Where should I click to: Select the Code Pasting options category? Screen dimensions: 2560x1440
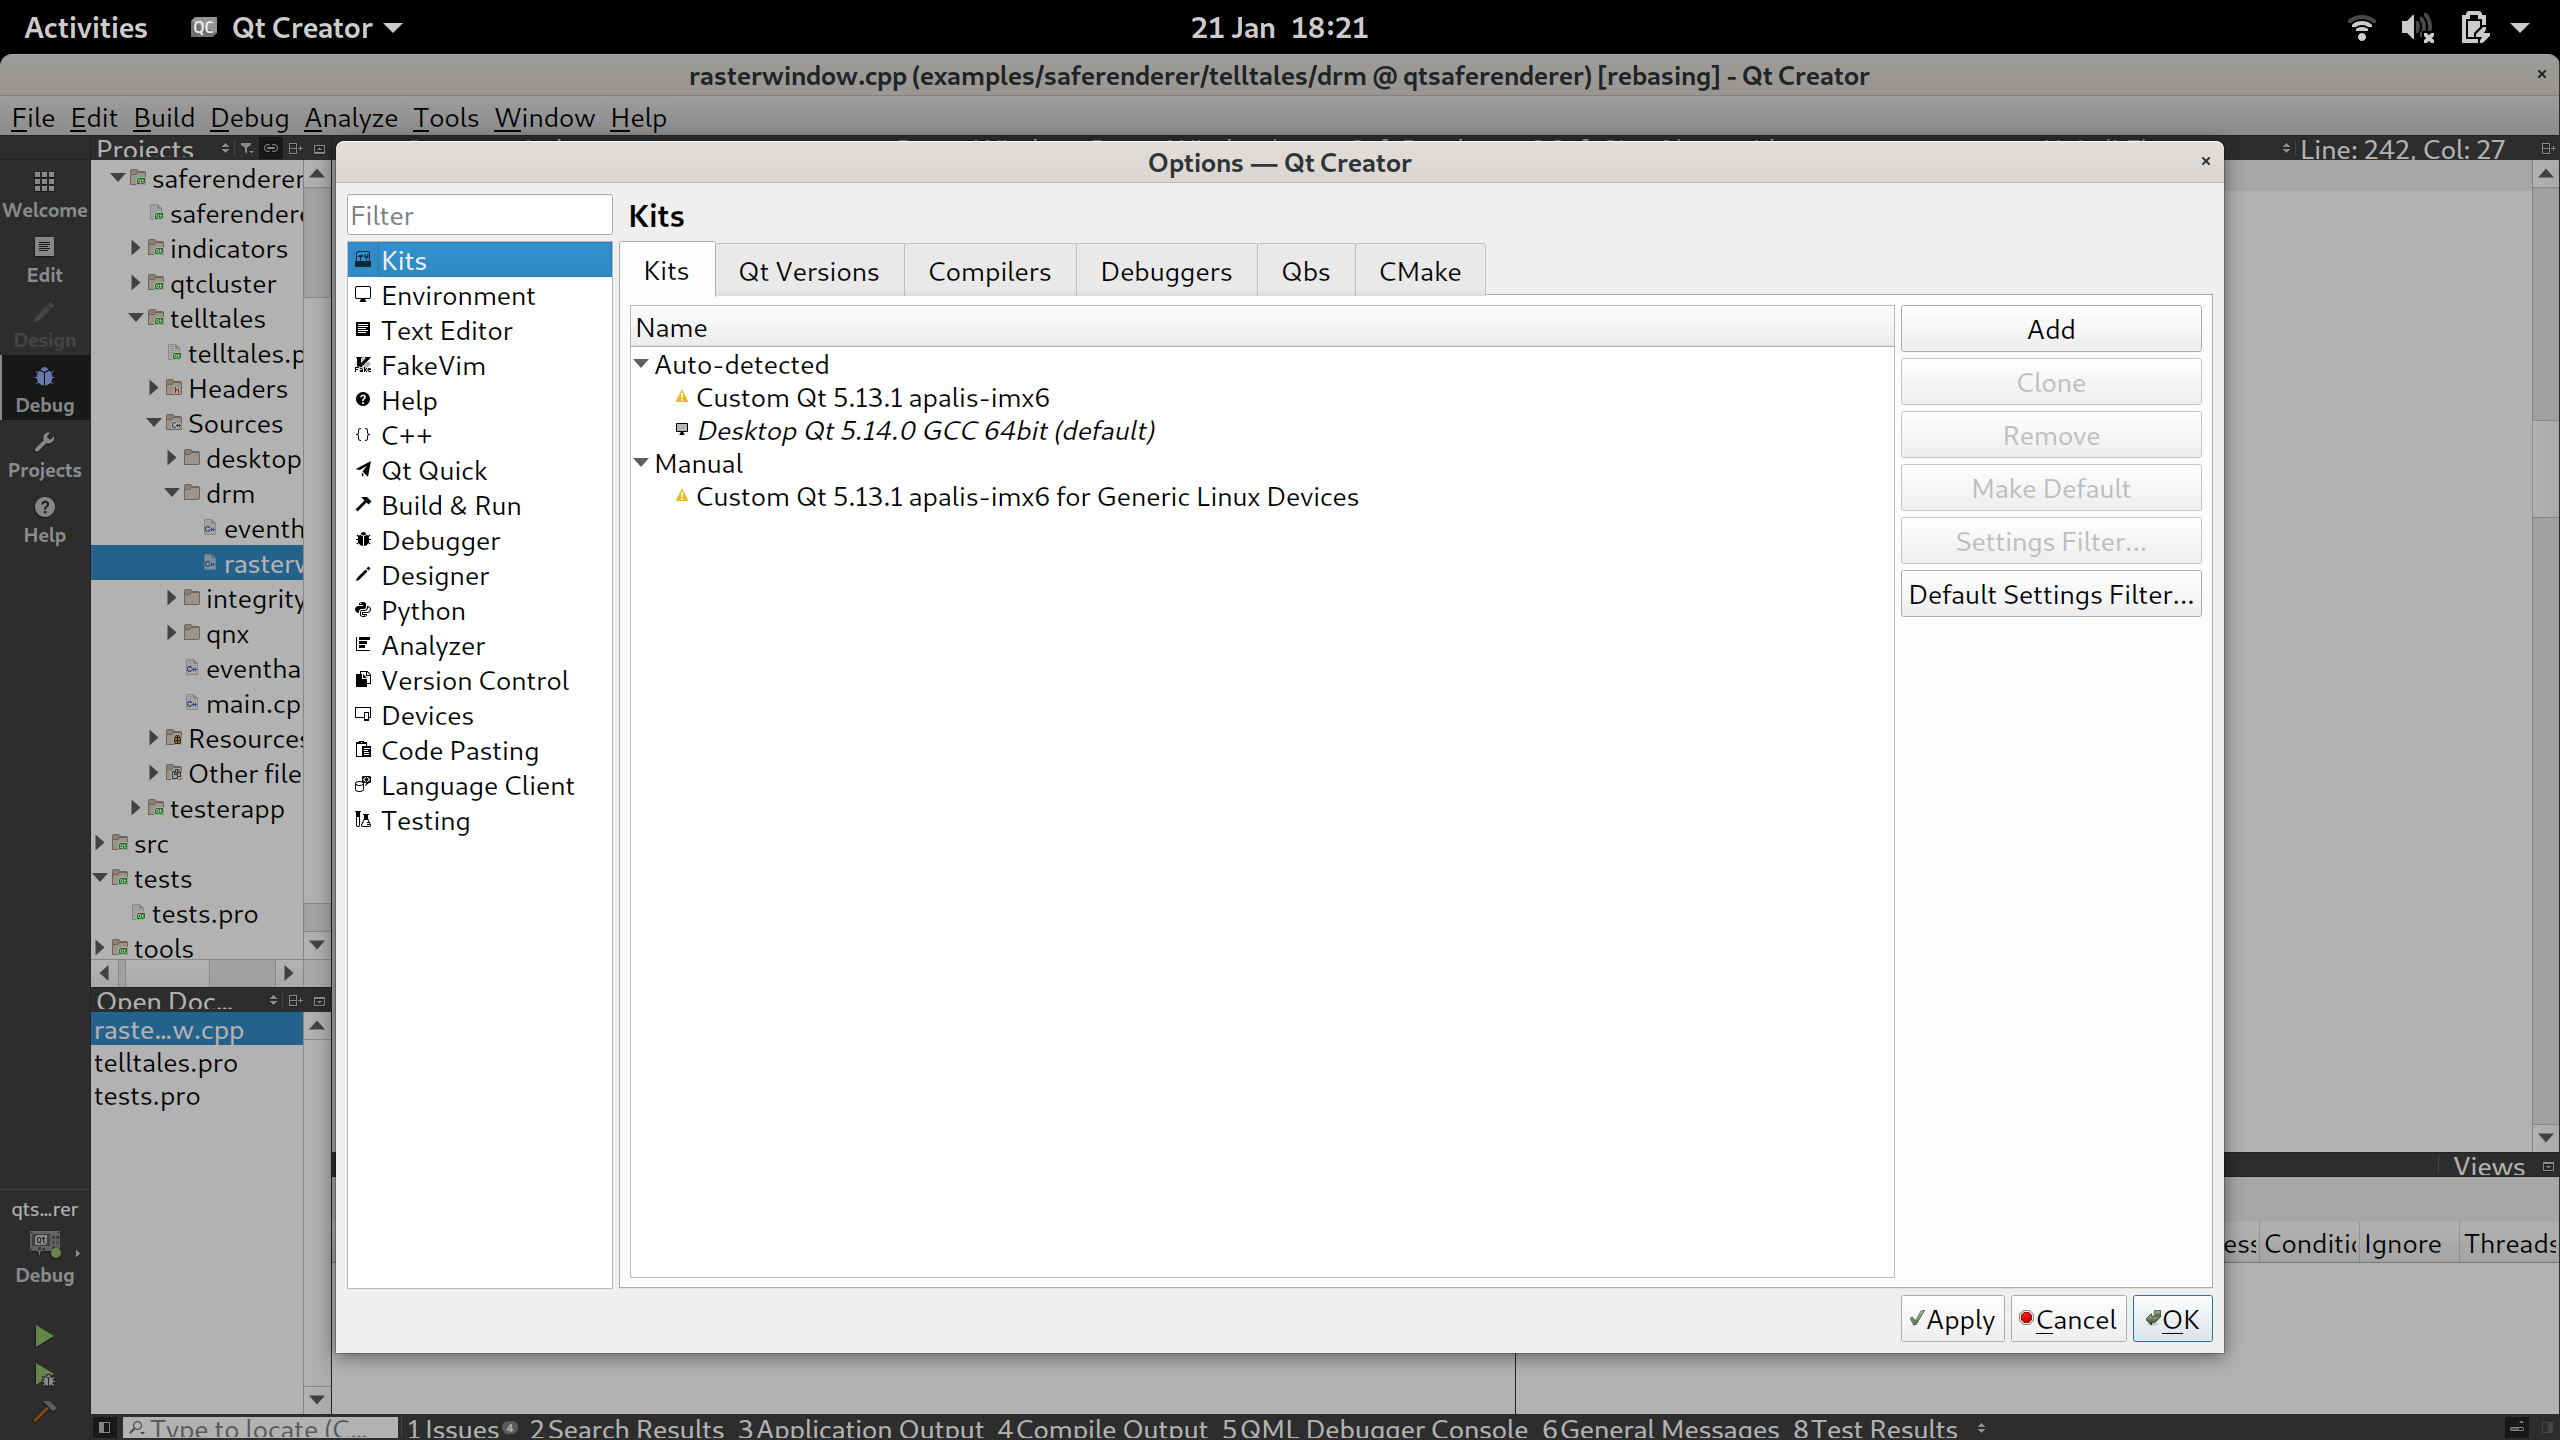click(479, 751)
